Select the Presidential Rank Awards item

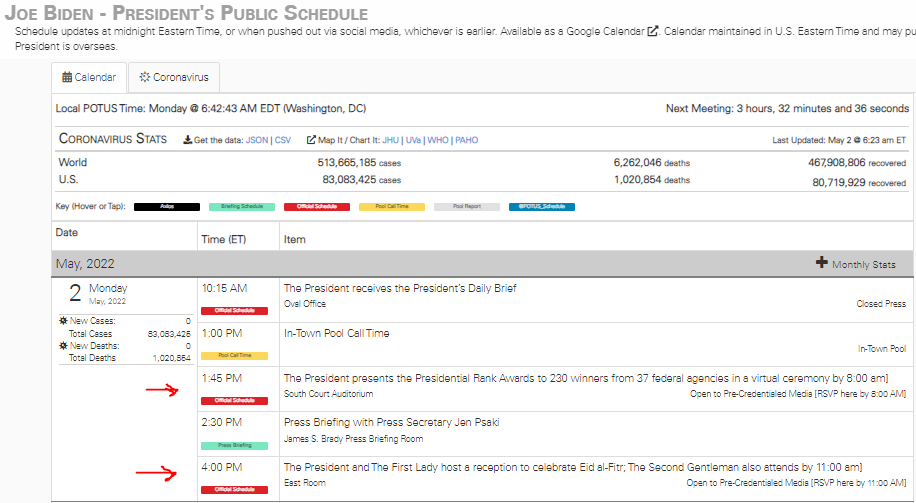coord(586,378)
